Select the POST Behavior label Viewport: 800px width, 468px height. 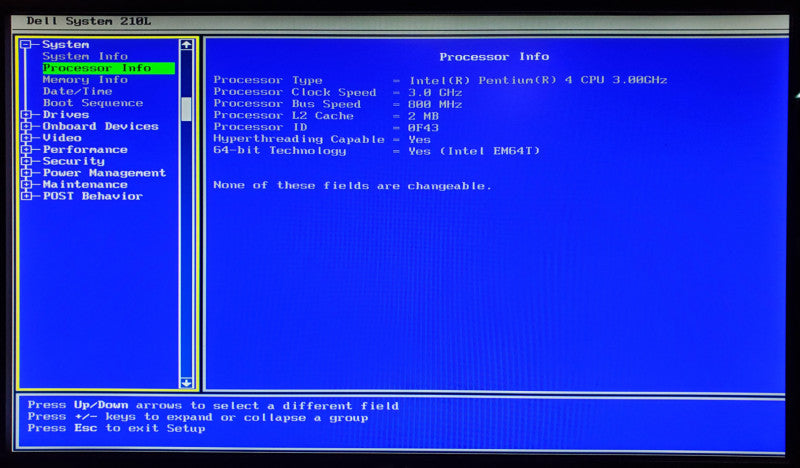tap(92, 196)
